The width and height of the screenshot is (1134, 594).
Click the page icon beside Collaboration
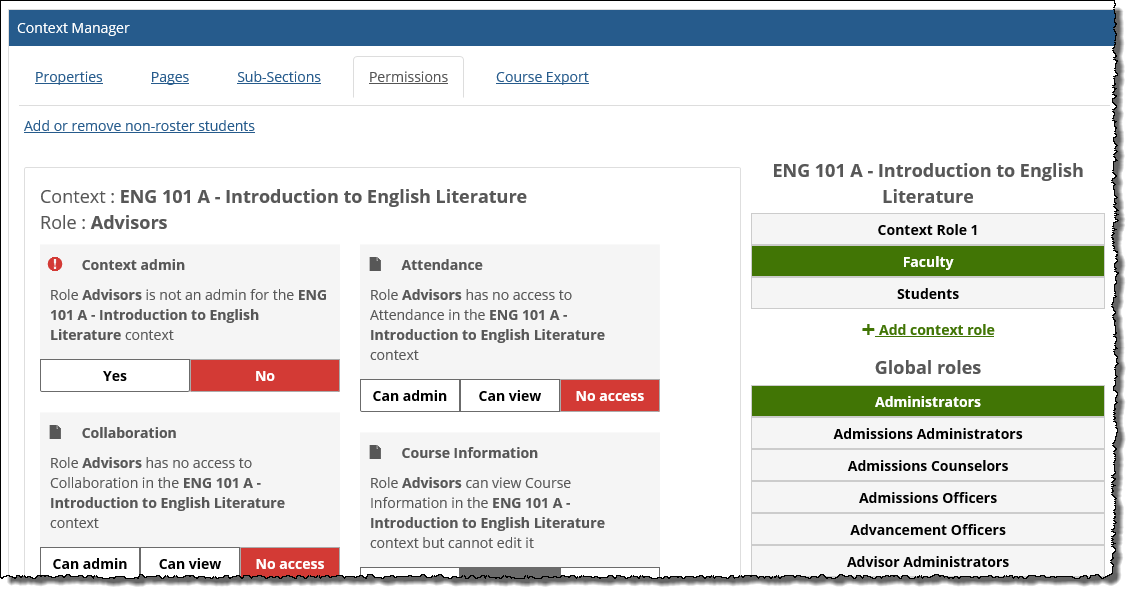click(x=56, y=432)
